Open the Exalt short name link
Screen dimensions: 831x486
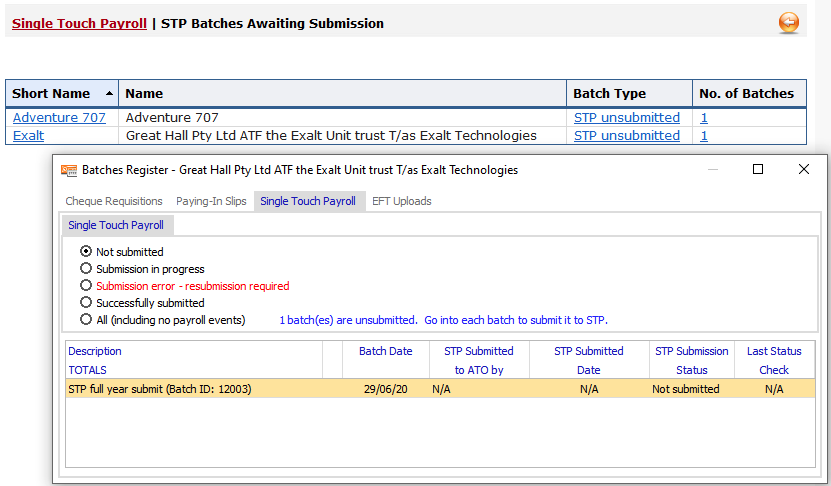[x=28, y=135]
